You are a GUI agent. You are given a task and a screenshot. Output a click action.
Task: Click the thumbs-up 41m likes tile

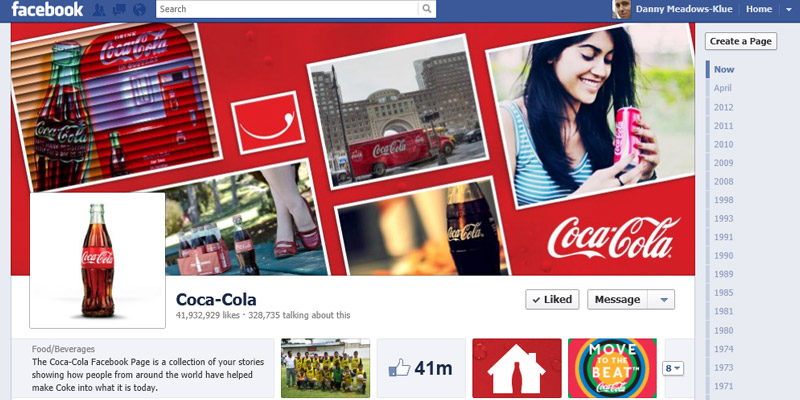click(x=421, y=368)
